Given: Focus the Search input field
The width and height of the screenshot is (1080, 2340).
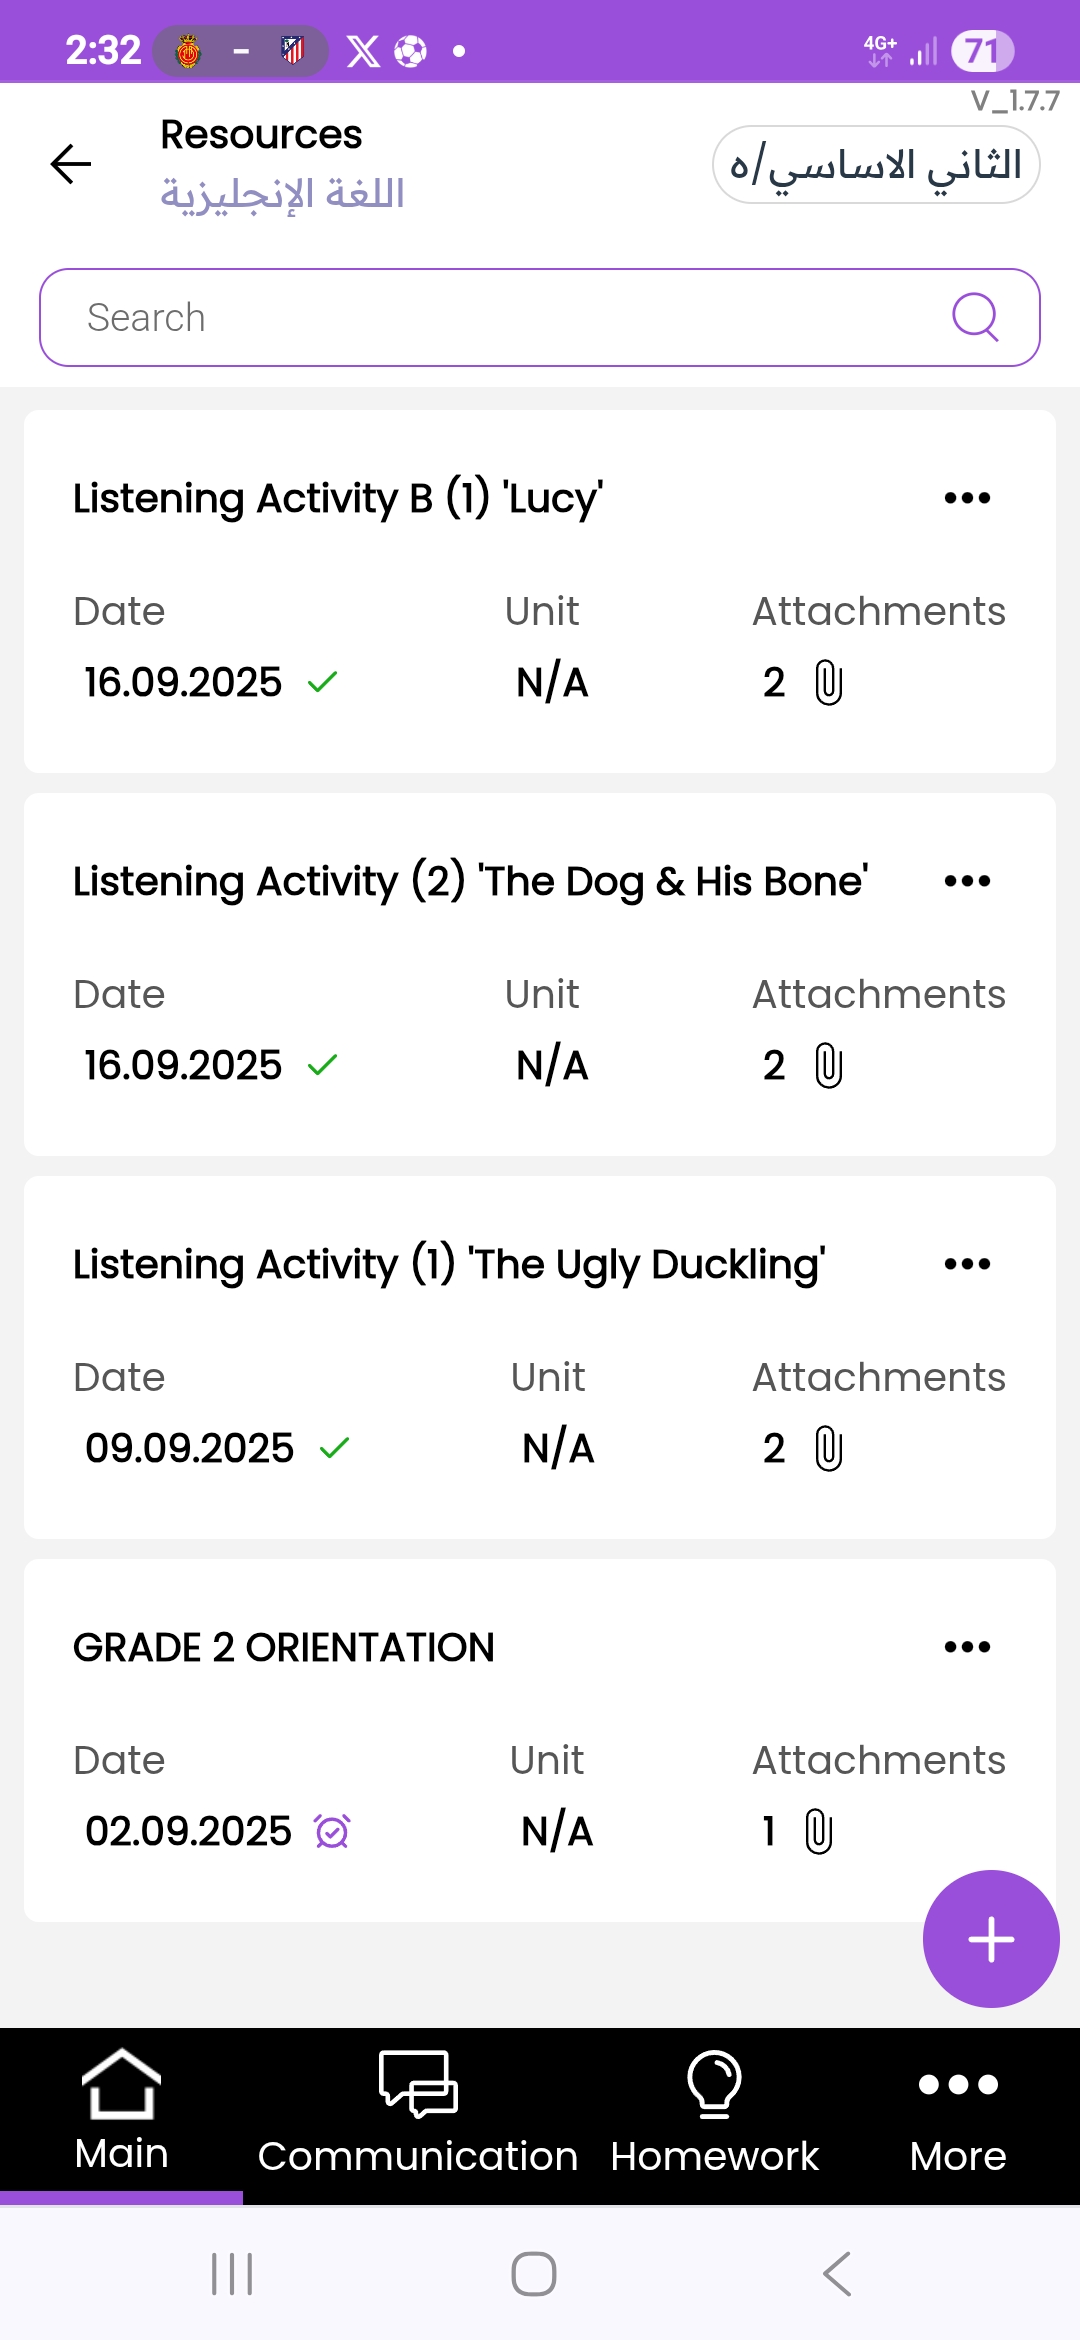Looking at the screenshot, I should click(x=500, y=317).
